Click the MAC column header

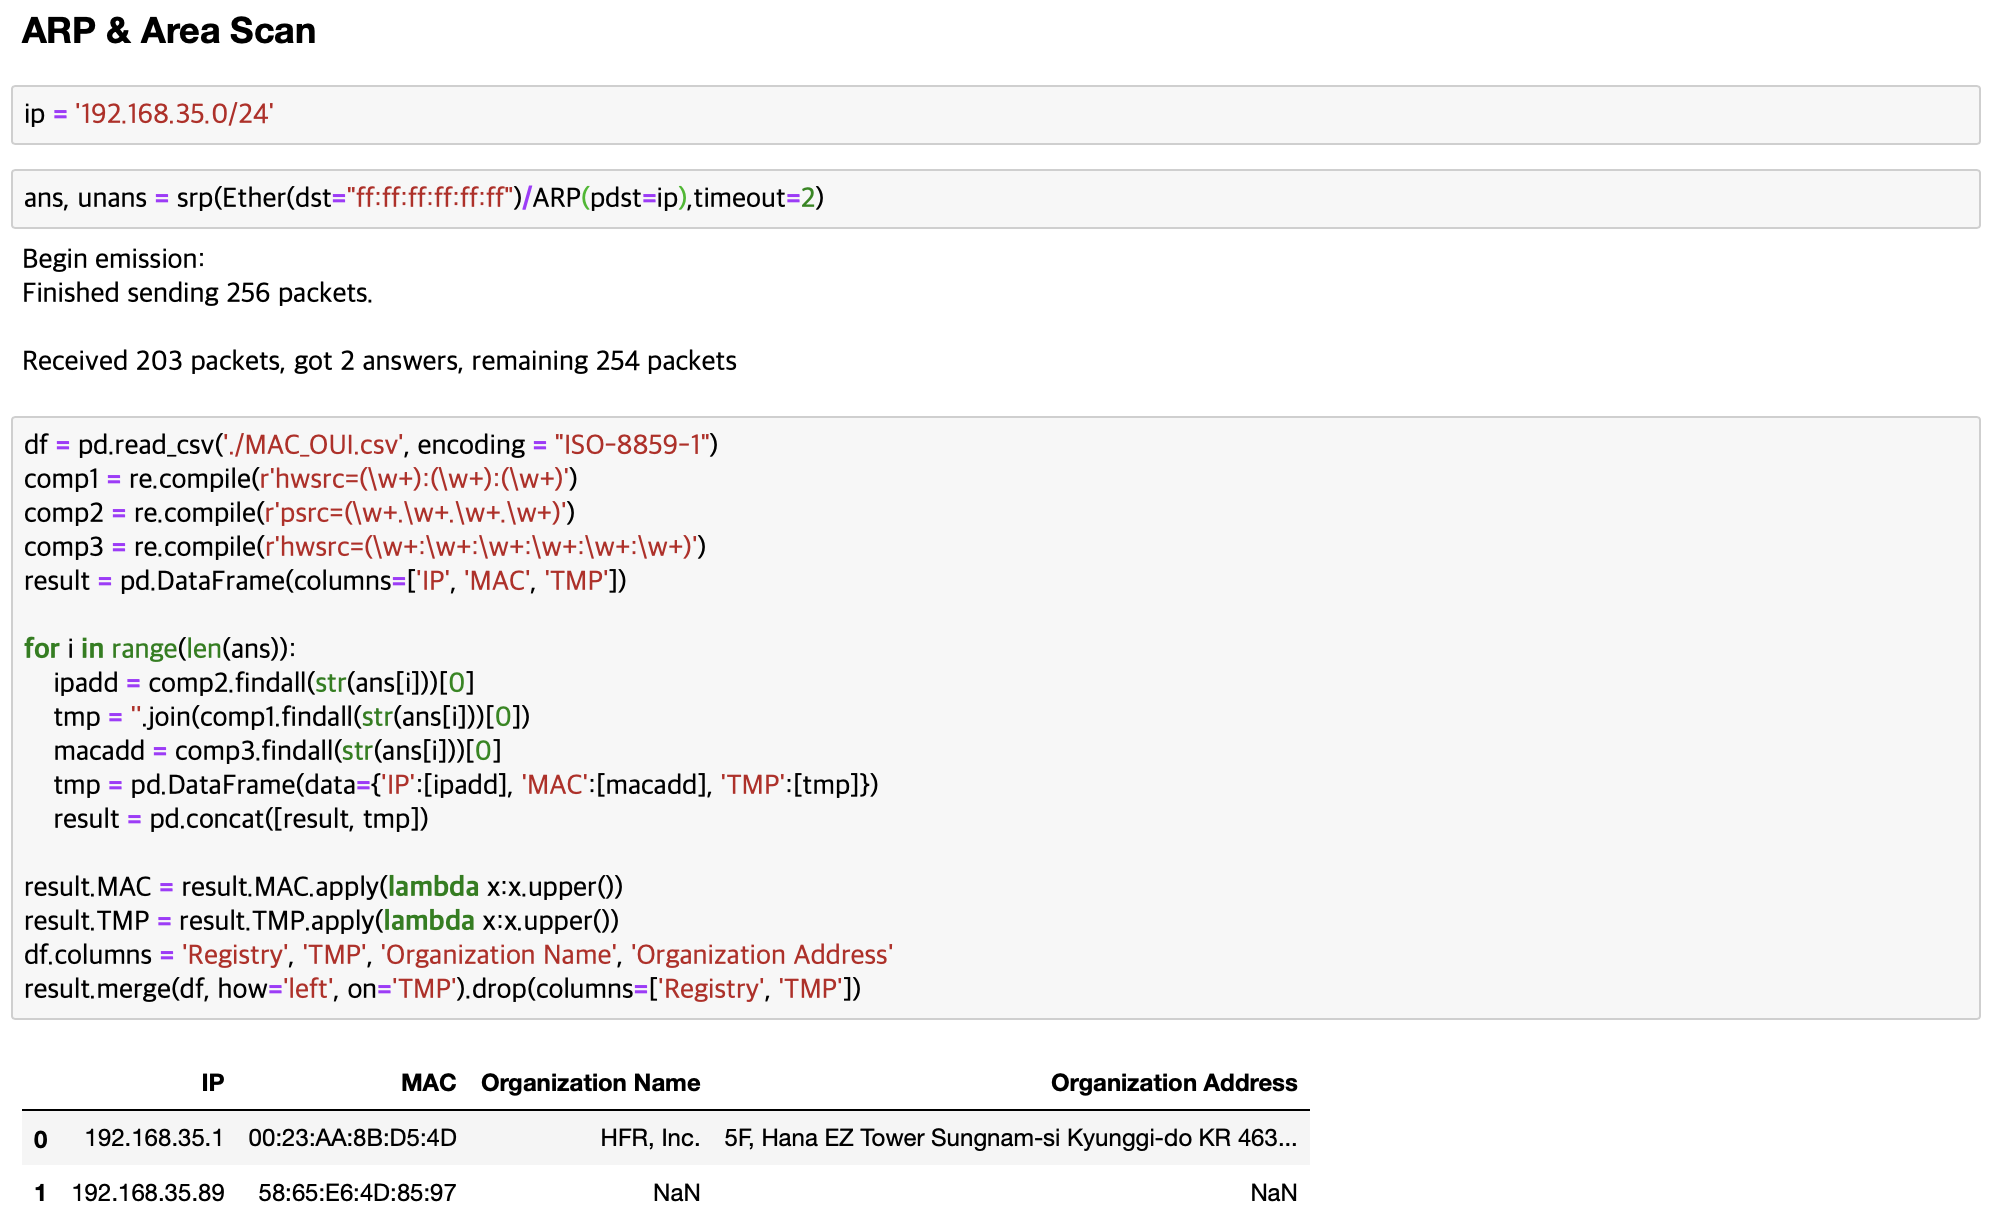coord(428,1083)
